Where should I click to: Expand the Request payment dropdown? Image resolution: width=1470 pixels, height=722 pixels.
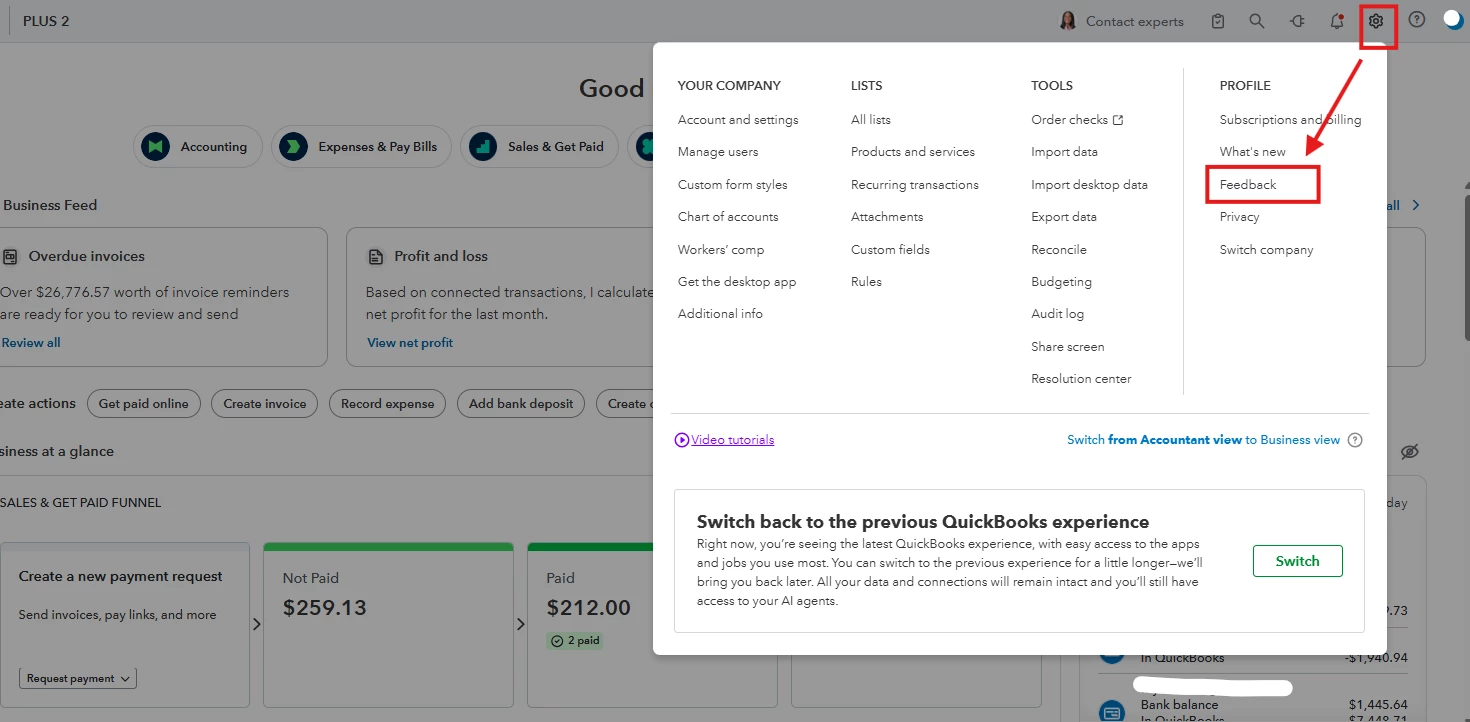pyautogui.click(x=78, y=678)
